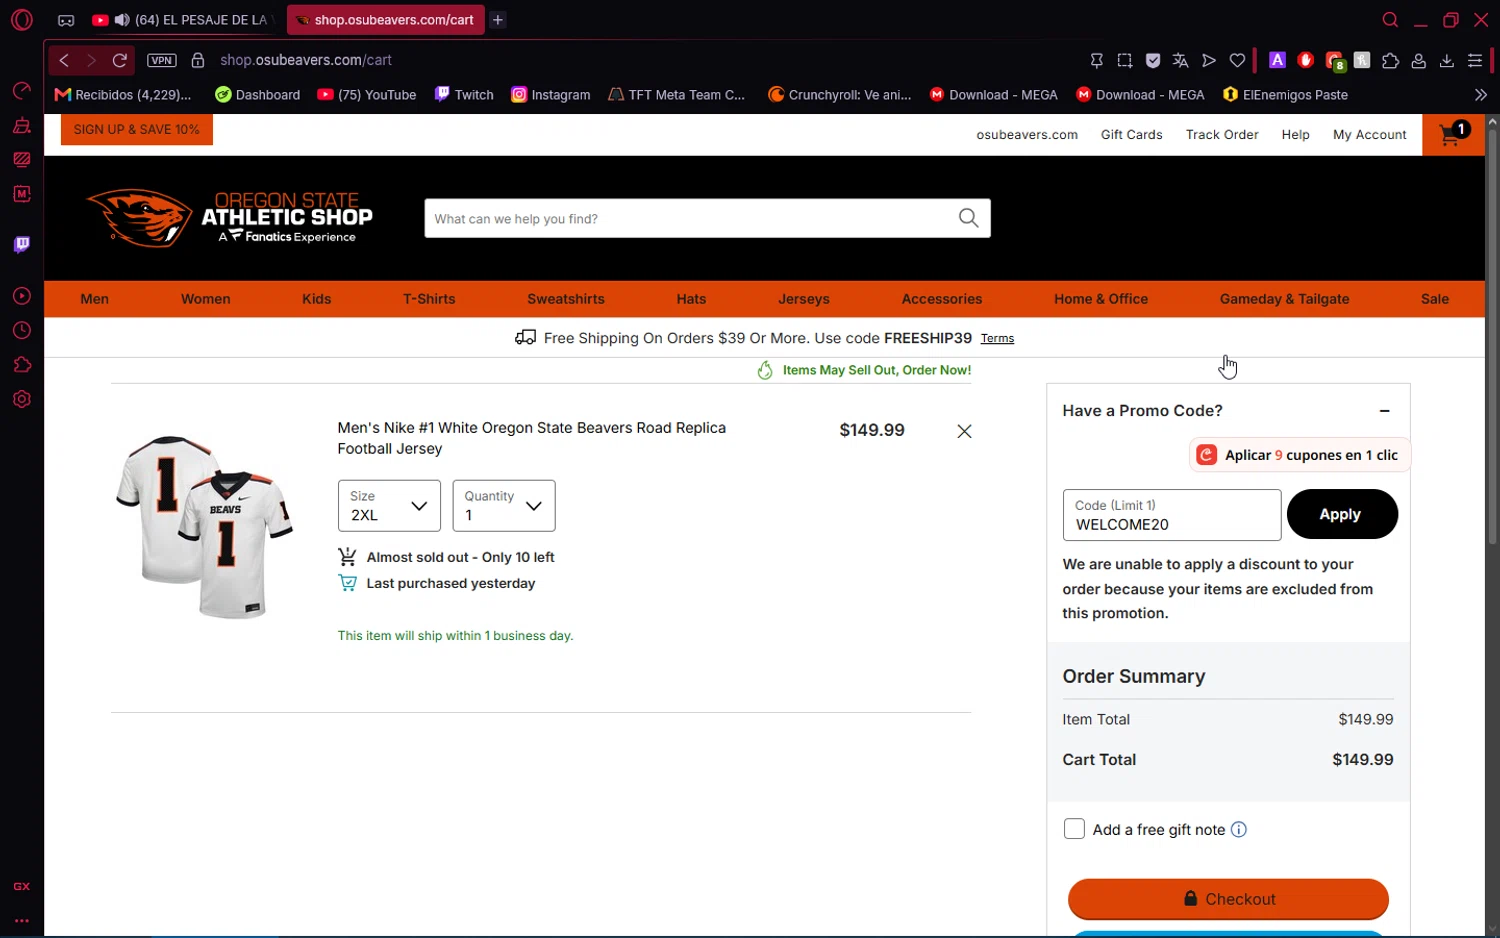Open the translate page icon
Viewport: 1500px width, 938px height.
[x=1181, y=61]
